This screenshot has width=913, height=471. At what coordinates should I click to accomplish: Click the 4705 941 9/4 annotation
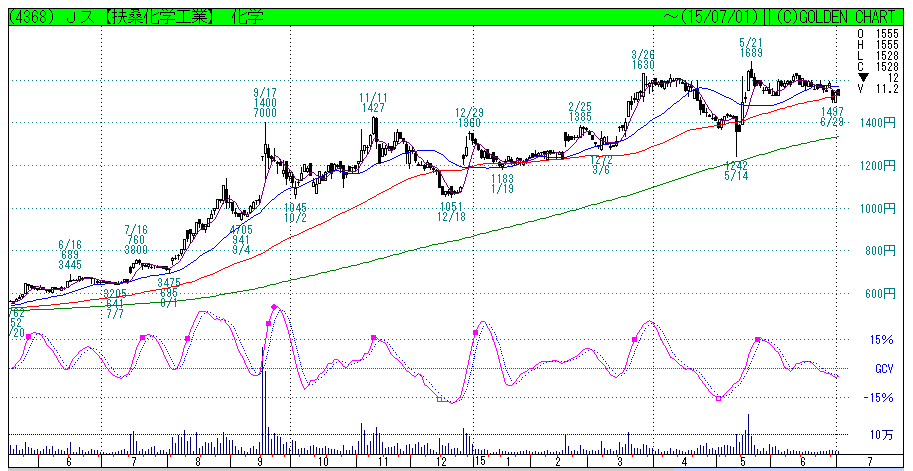tap(241, 238)
